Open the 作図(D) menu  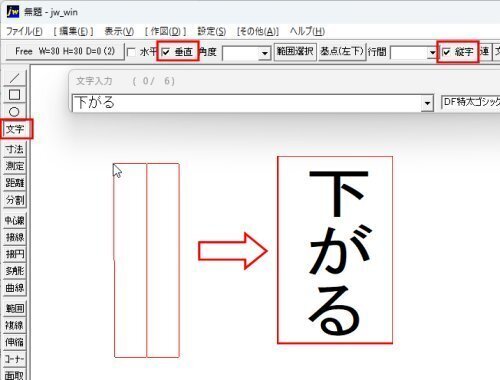point(165,31)
